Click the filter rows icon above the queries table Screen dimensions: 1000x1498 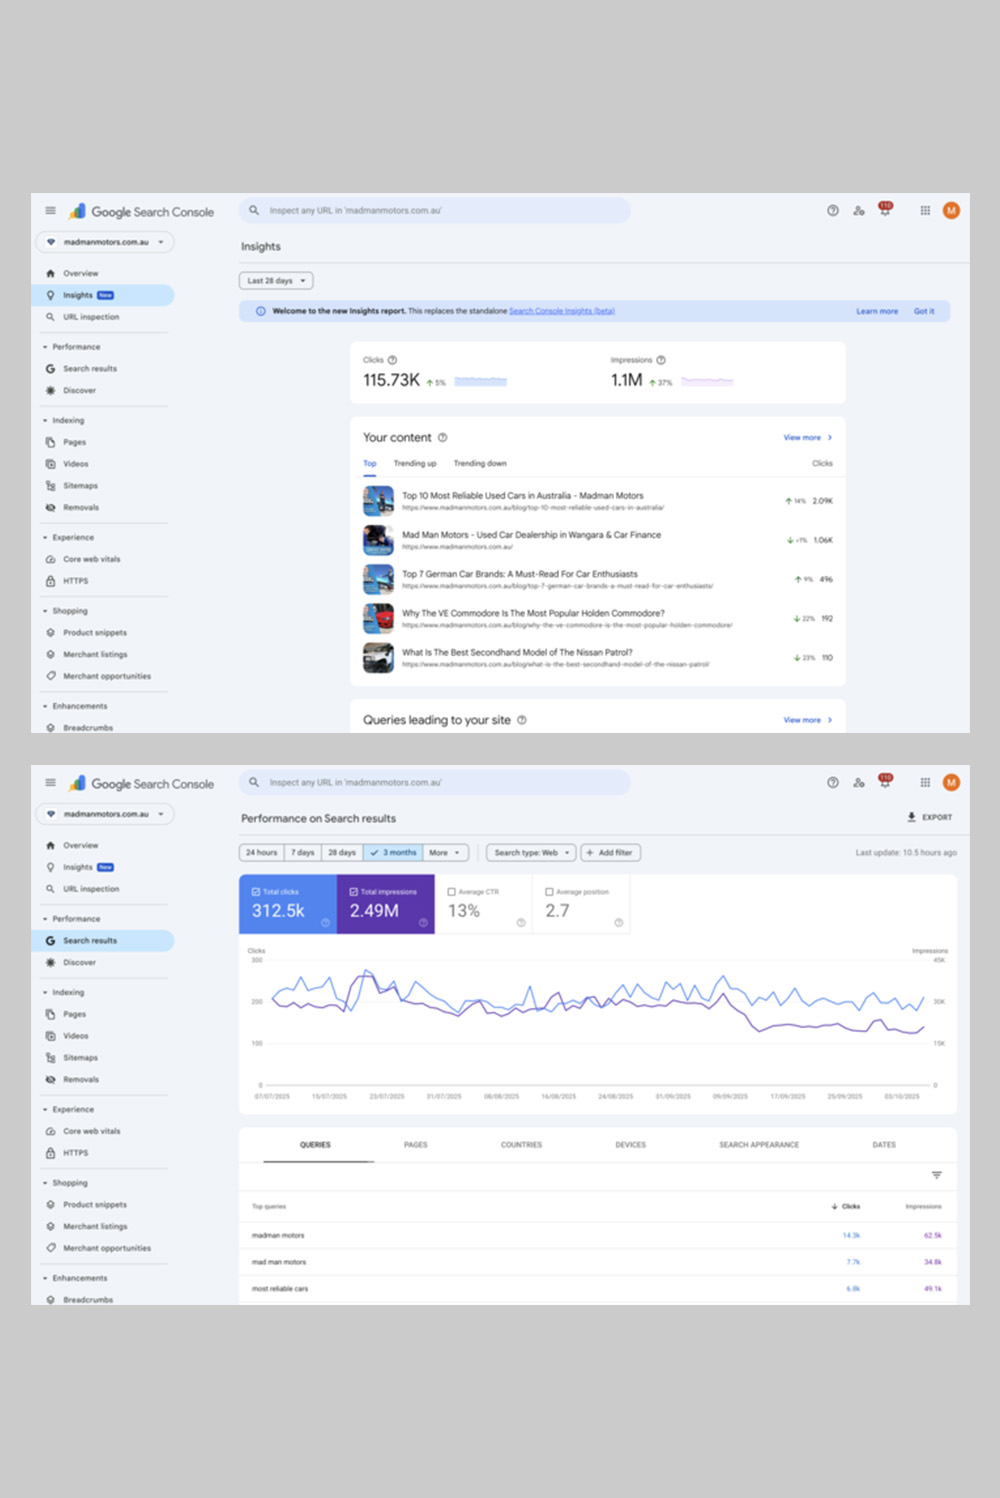[x=937, y=1175]
